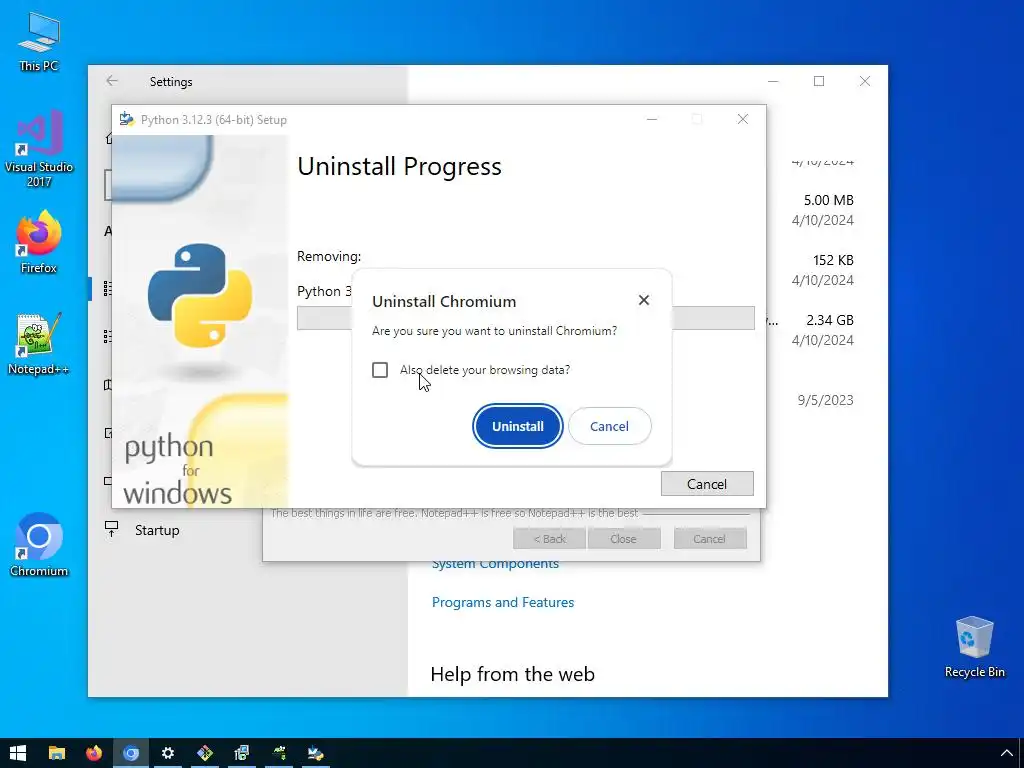Show hidden system tray icons
Screen dimensions: 1024x768
point(1006,754)
